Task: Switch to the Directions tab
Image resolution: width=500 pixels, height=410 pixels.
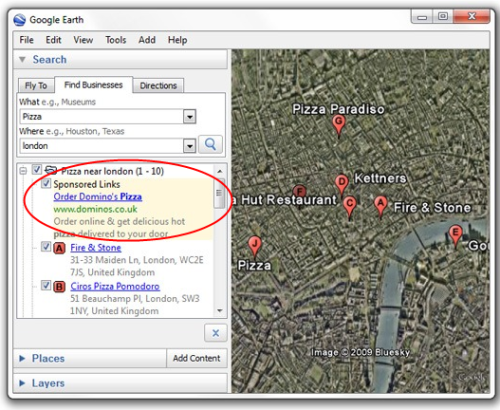Action: pos(158,86)
